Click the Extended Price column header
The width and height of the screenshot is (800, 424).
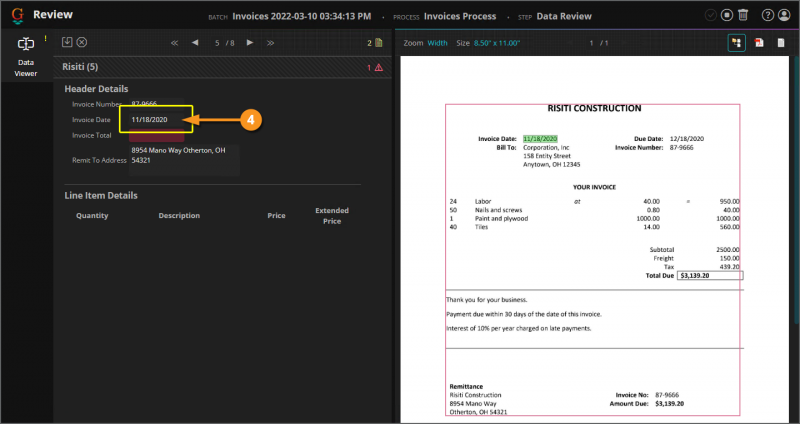tap(332, 216)
